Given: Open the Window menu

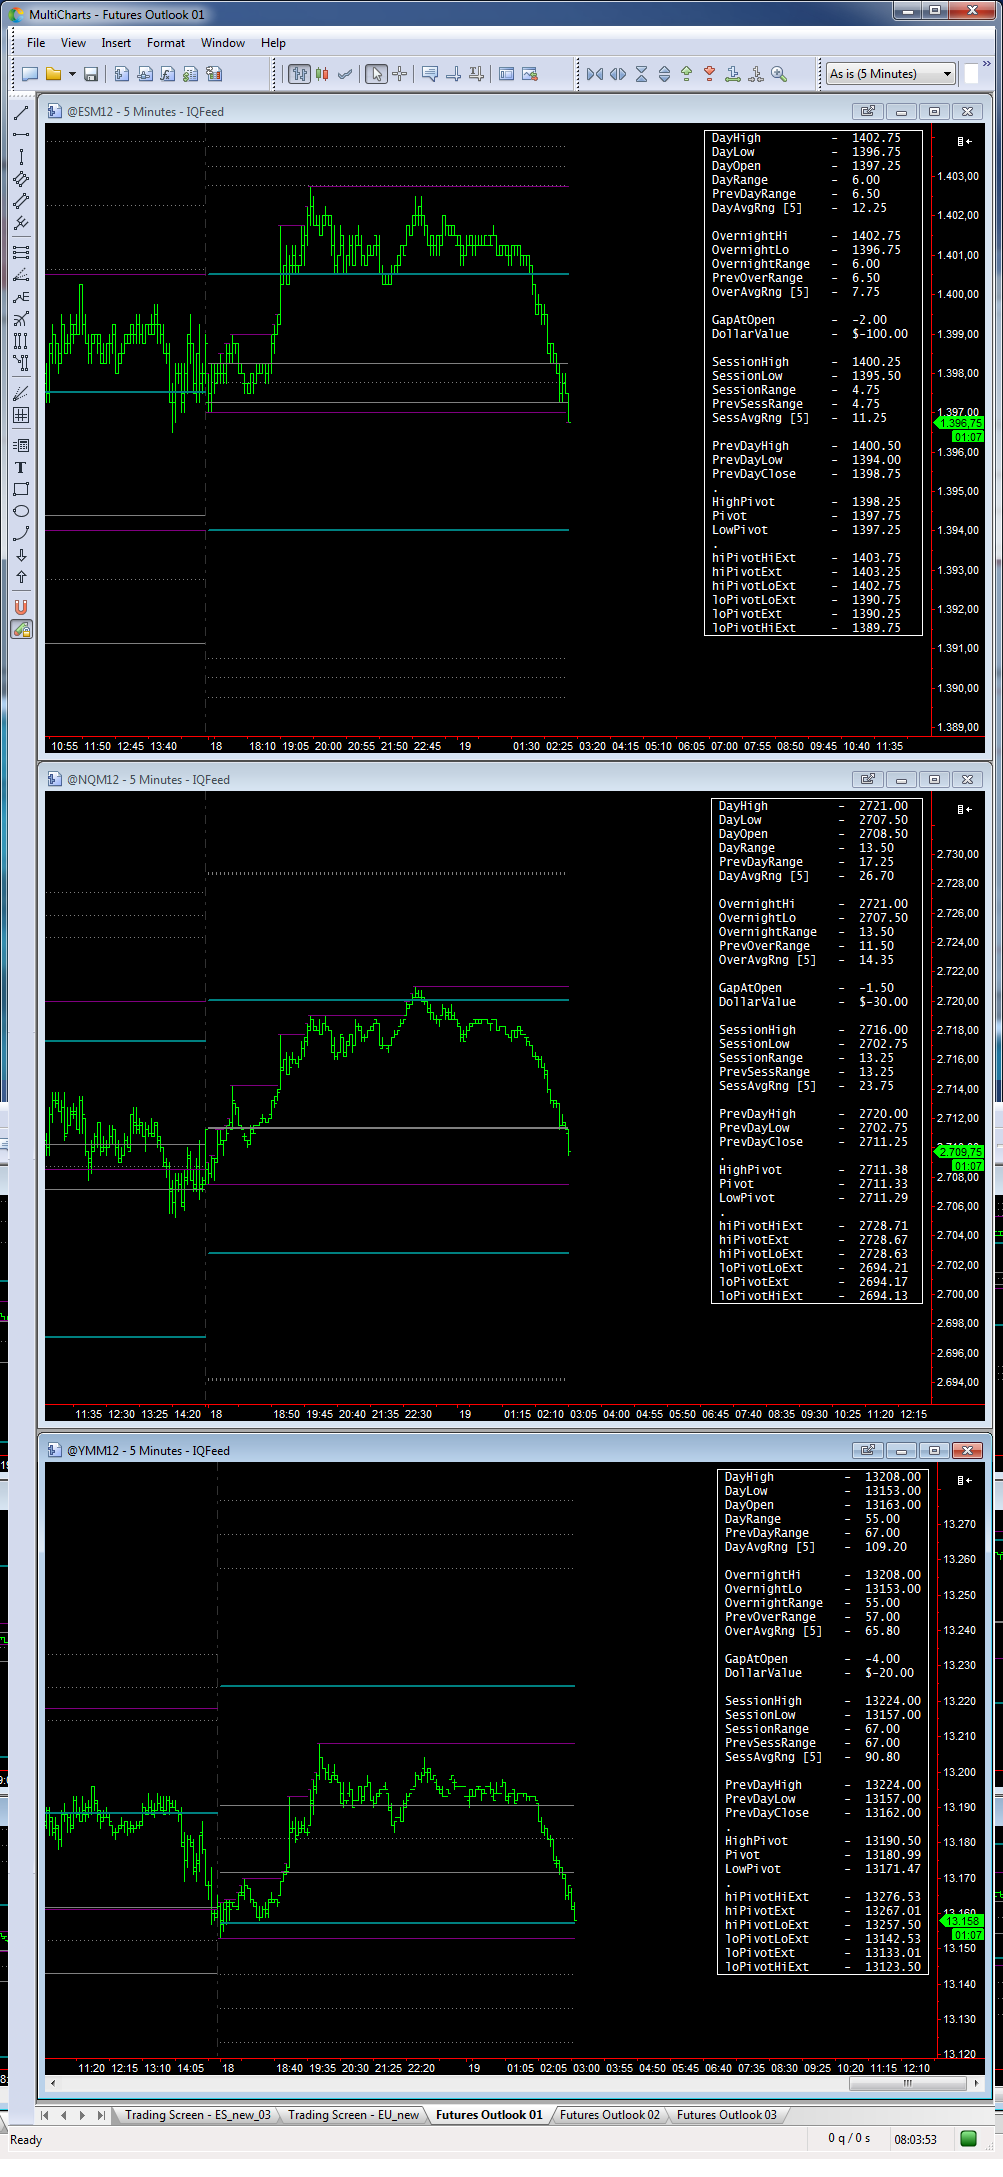Looking at the screenshot, I should pos(223,43).
